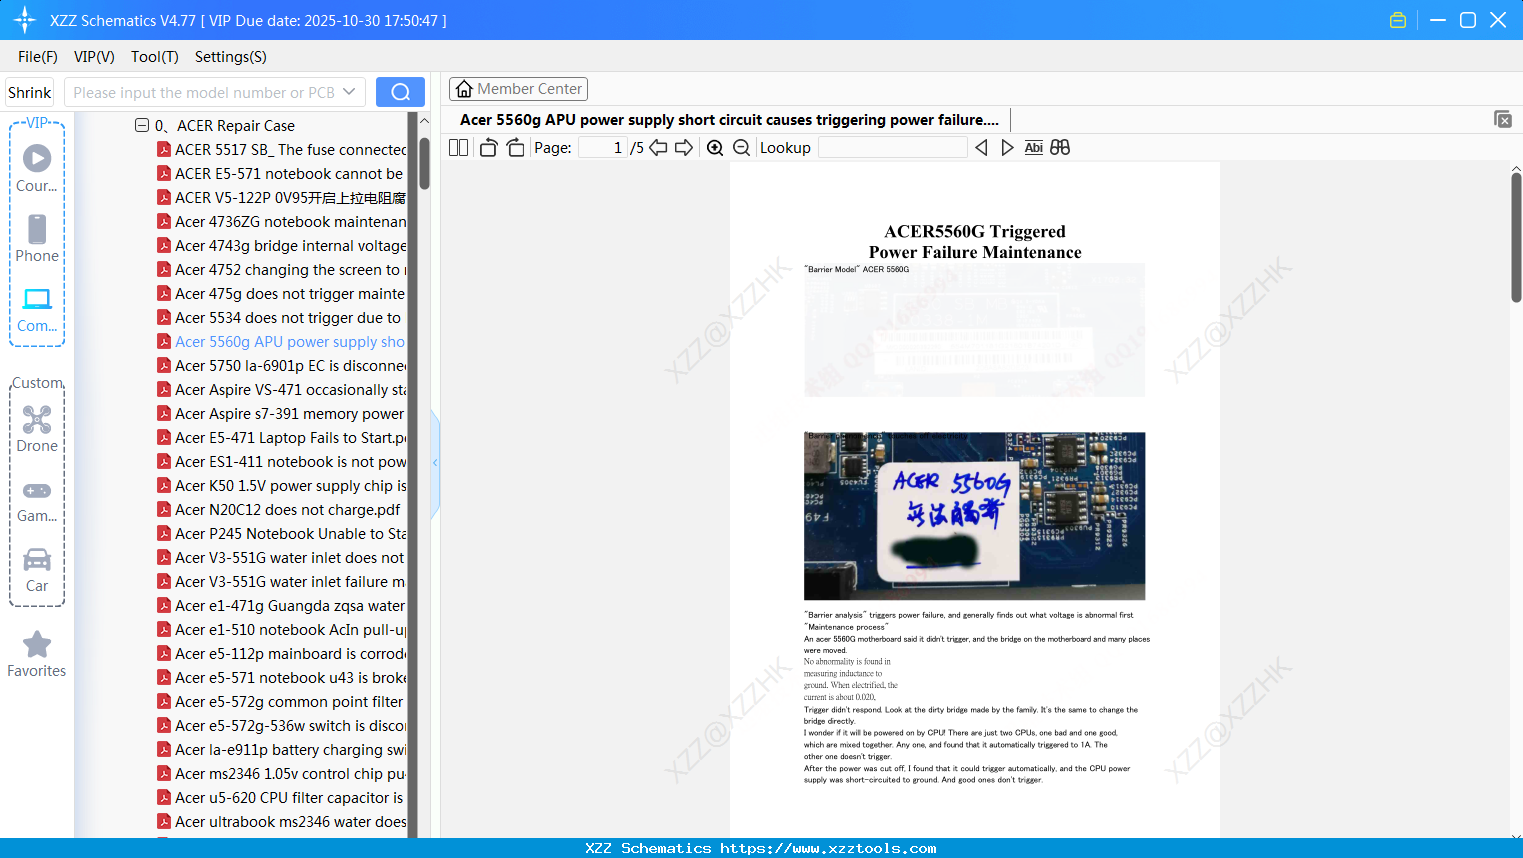Open ACER 5517 SB_ The fuse connected file
Viewport: 1523px width, 858px height.
coord(281,150)
